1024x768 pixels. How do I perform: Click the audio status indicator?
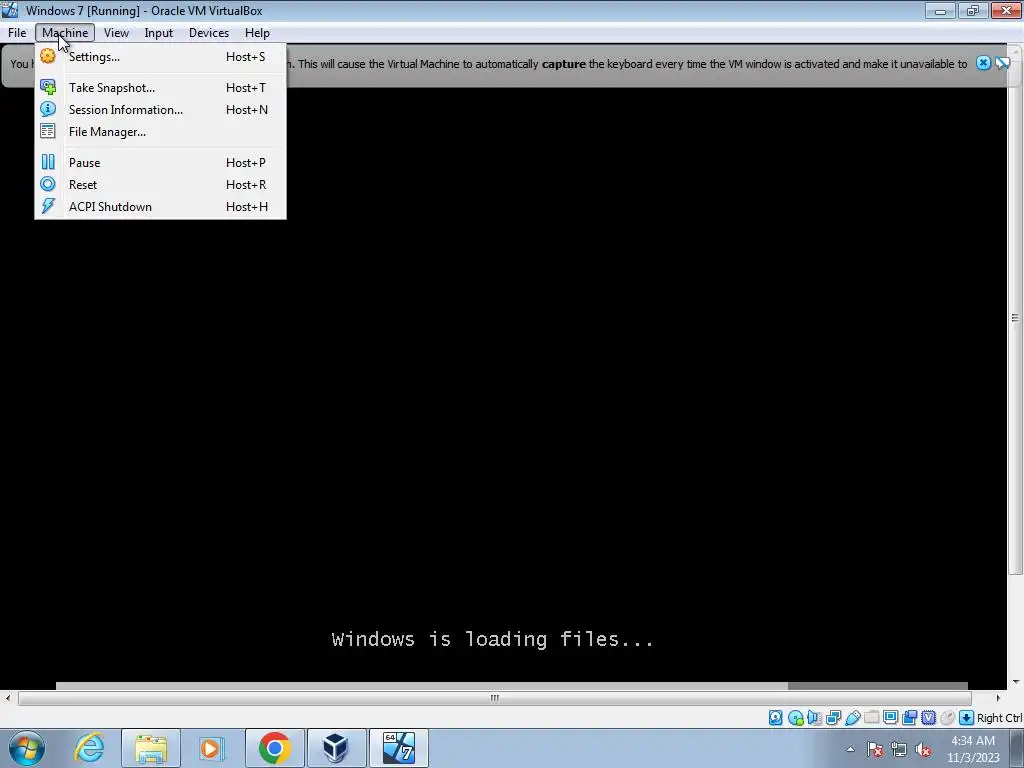[x=814, y=718]
